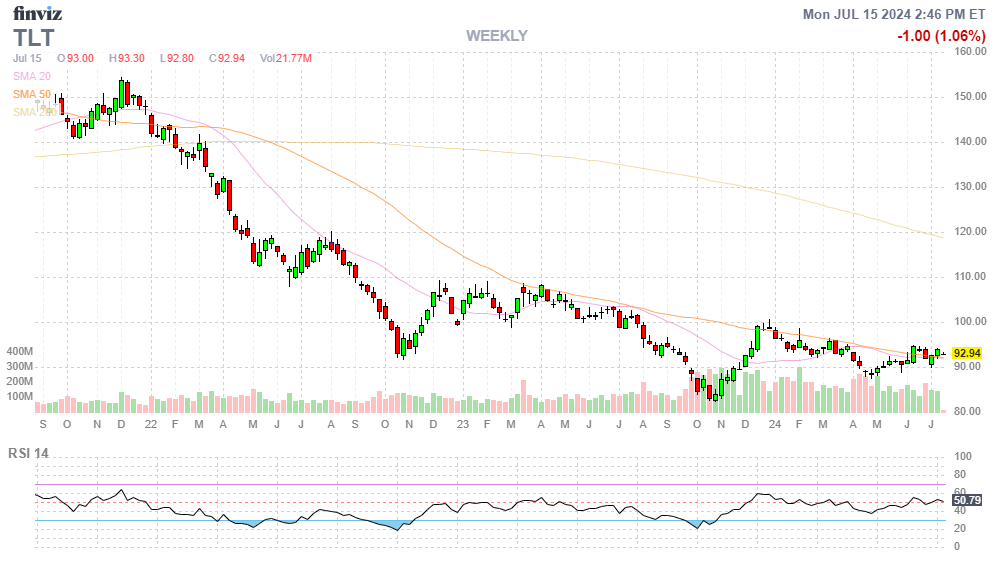Click the SMA 50 legend label
Image resolution: width=999 pixels, height=562 pixels.
[x=32, y=94]
